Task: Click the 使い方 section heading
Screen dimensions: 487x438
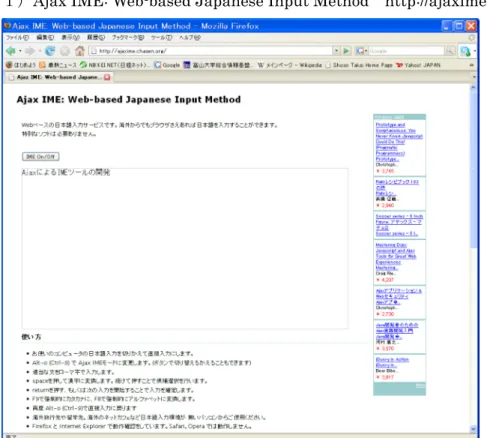Action: [x=31, y=337]
